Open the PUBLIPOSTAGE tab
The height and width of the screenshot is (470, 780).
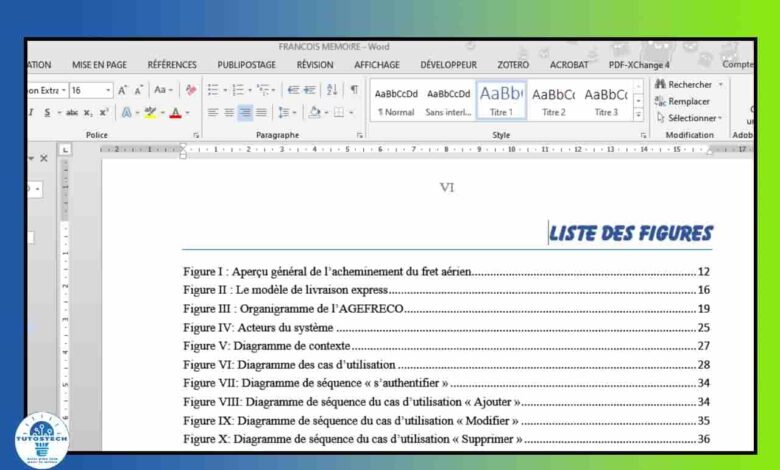(x=247, y=65)
